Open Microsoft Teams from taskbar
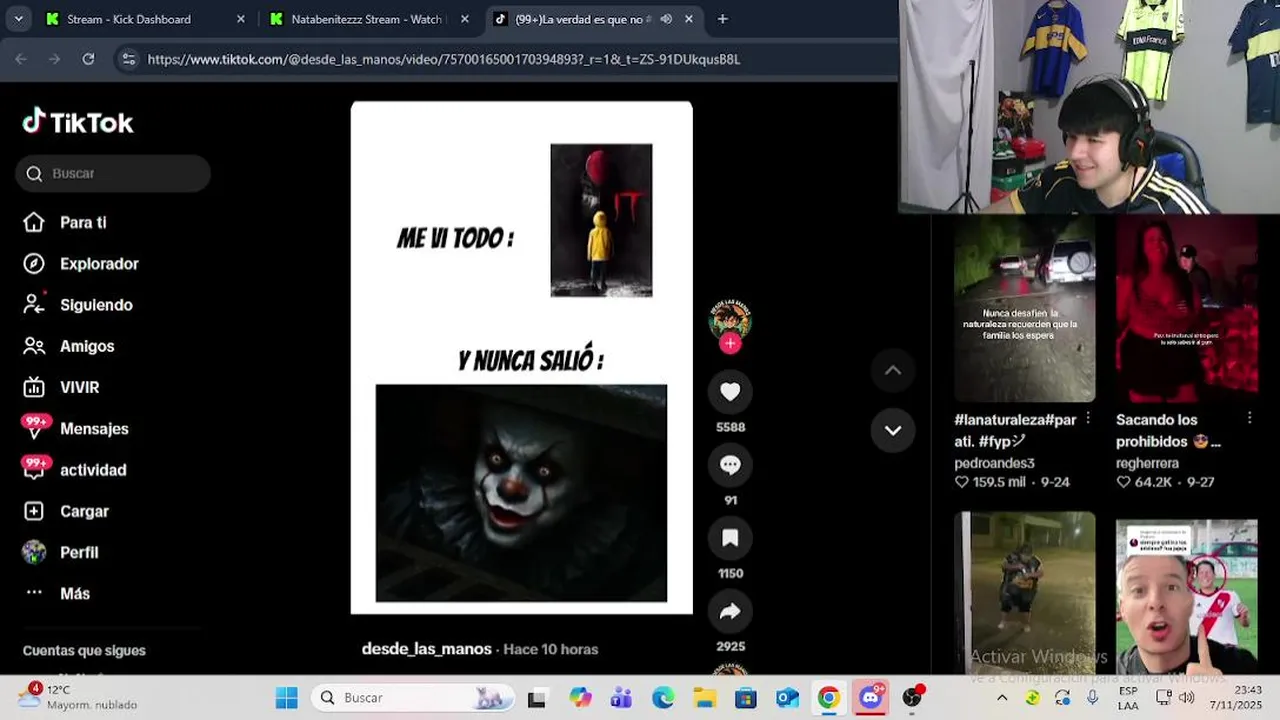Image resolution: width=1280 pixels, height=720 pixels. [x=621, y=697]
